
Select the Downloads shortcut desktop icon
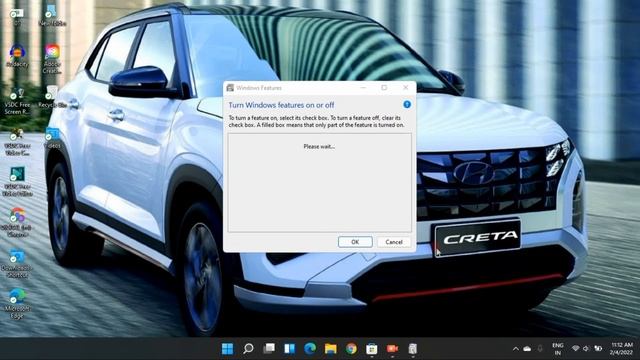point(17,263)
